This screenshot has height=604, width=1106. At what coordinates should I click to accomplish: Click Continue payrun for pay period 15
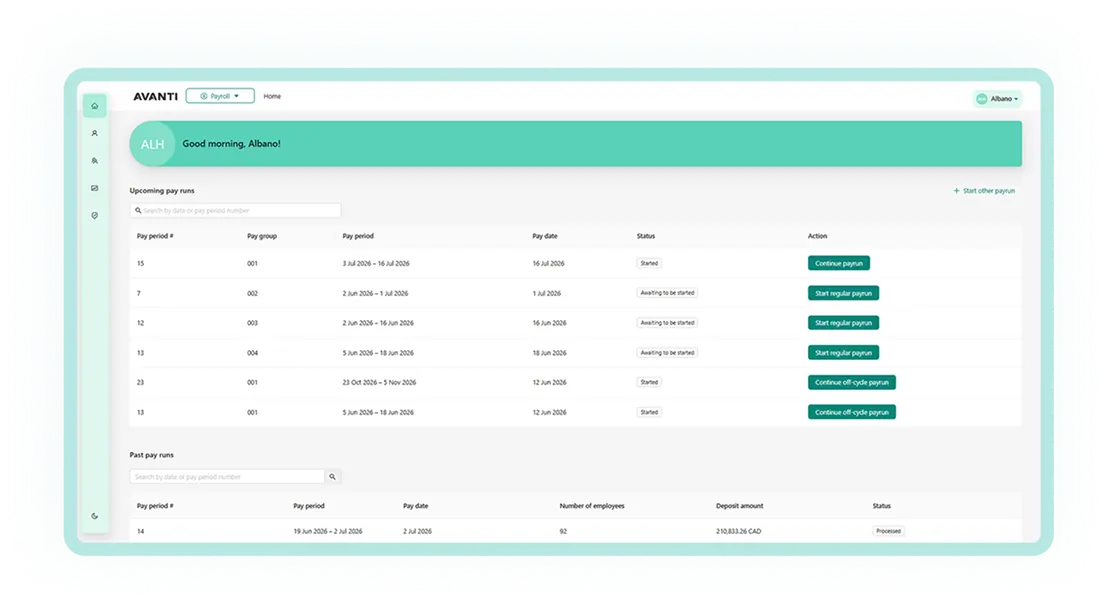839,263
